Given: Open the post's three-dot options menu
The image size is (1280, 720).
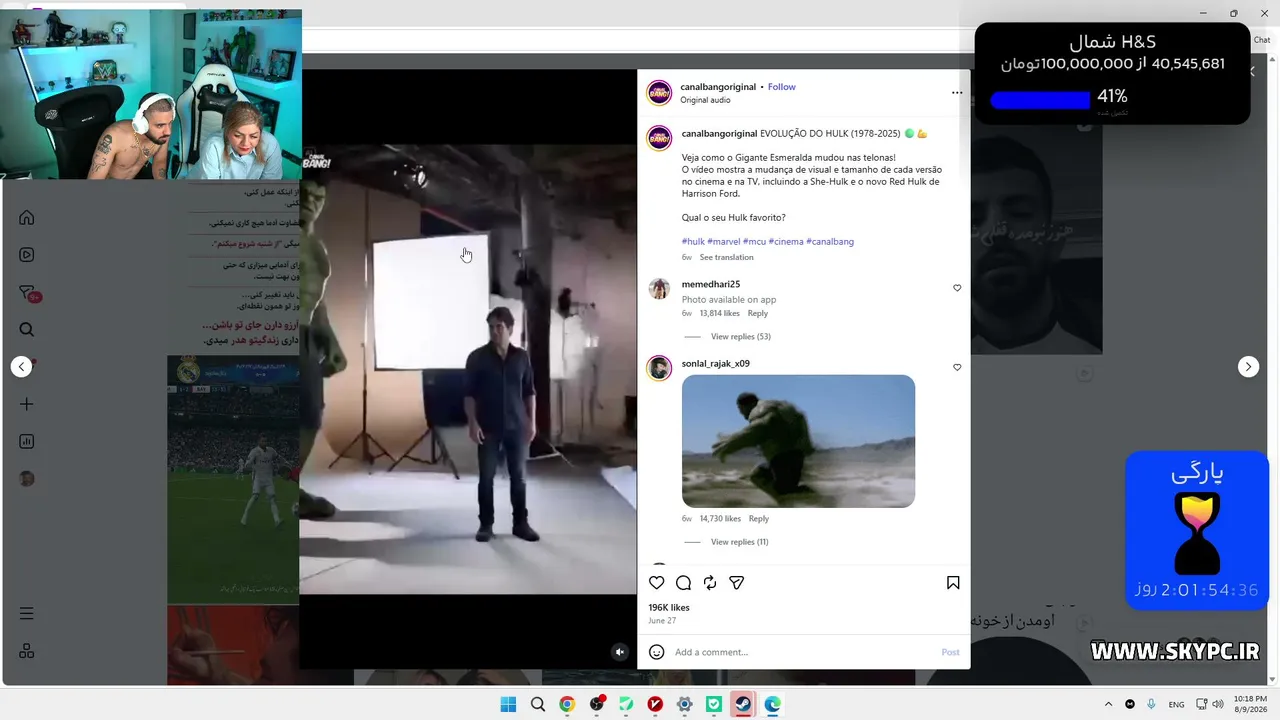Looking at the screenshot, I should click(957, 93).
